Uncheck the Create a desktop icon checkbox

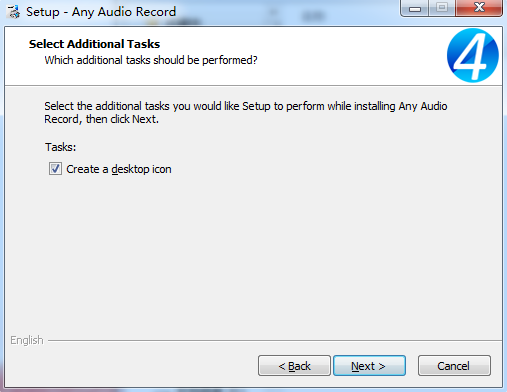click(x=55, y=169)
